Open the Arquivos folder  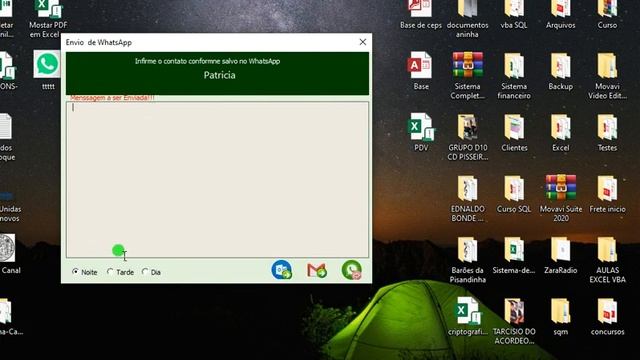click(560, 15)
